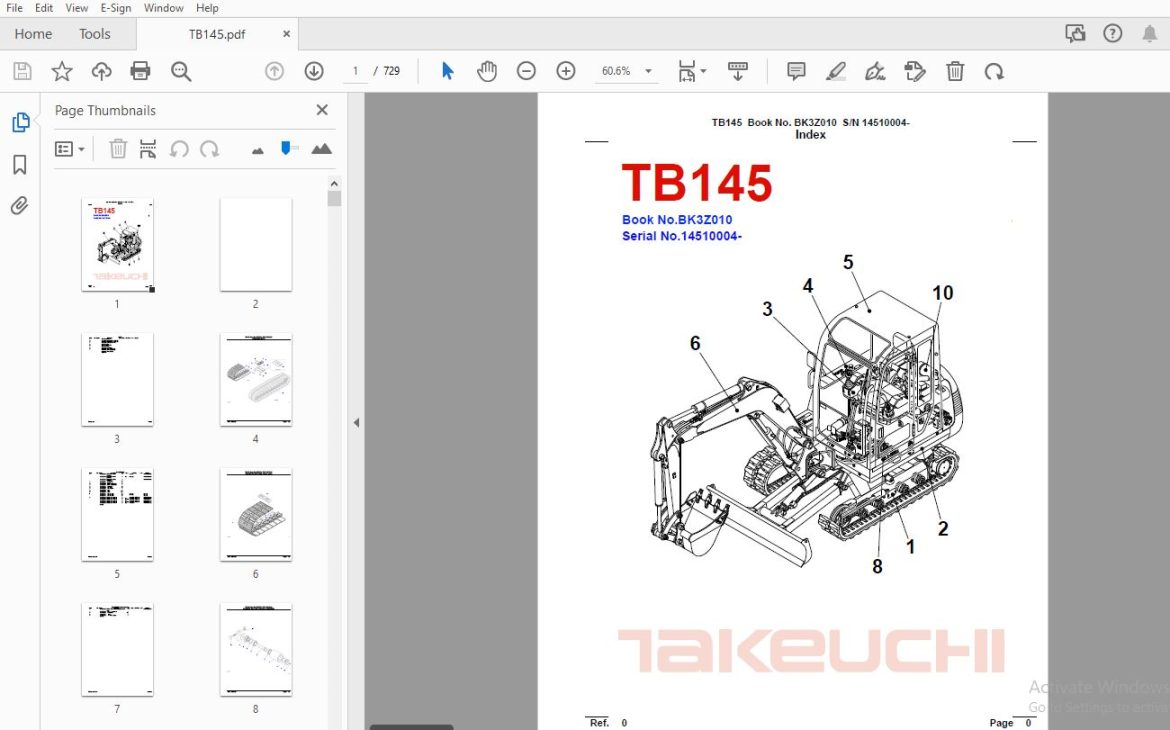Open thumbnail options menu dropdown

(69, 149)
